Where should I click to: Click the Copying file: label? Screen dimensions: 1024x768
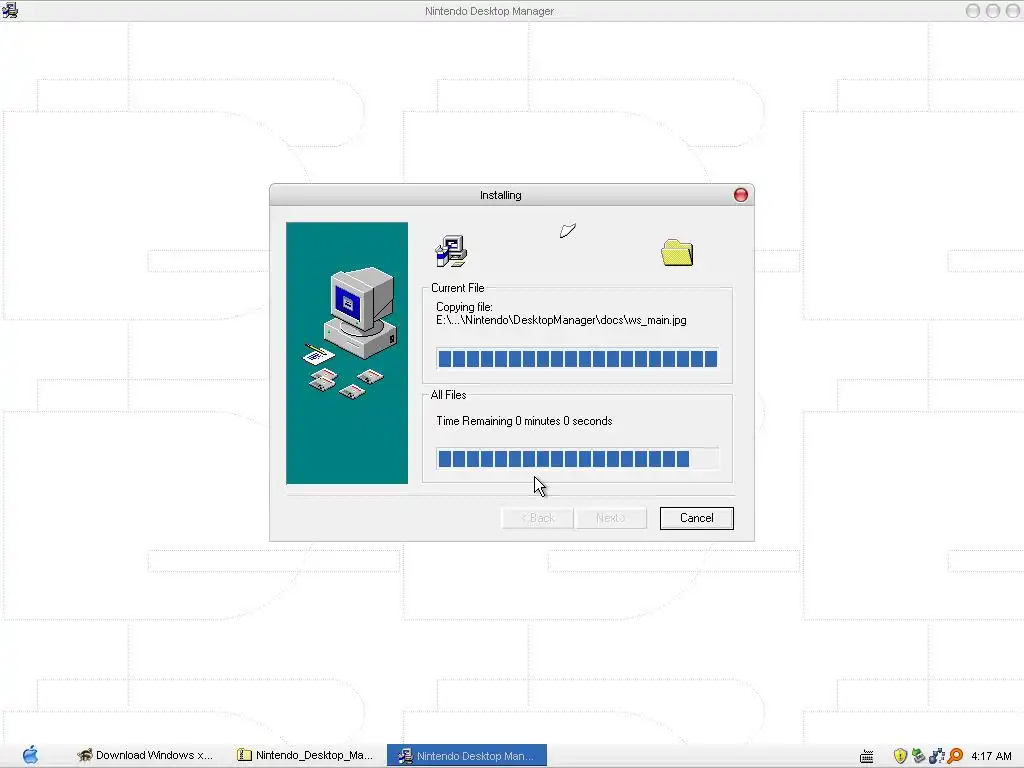[464, 307]
